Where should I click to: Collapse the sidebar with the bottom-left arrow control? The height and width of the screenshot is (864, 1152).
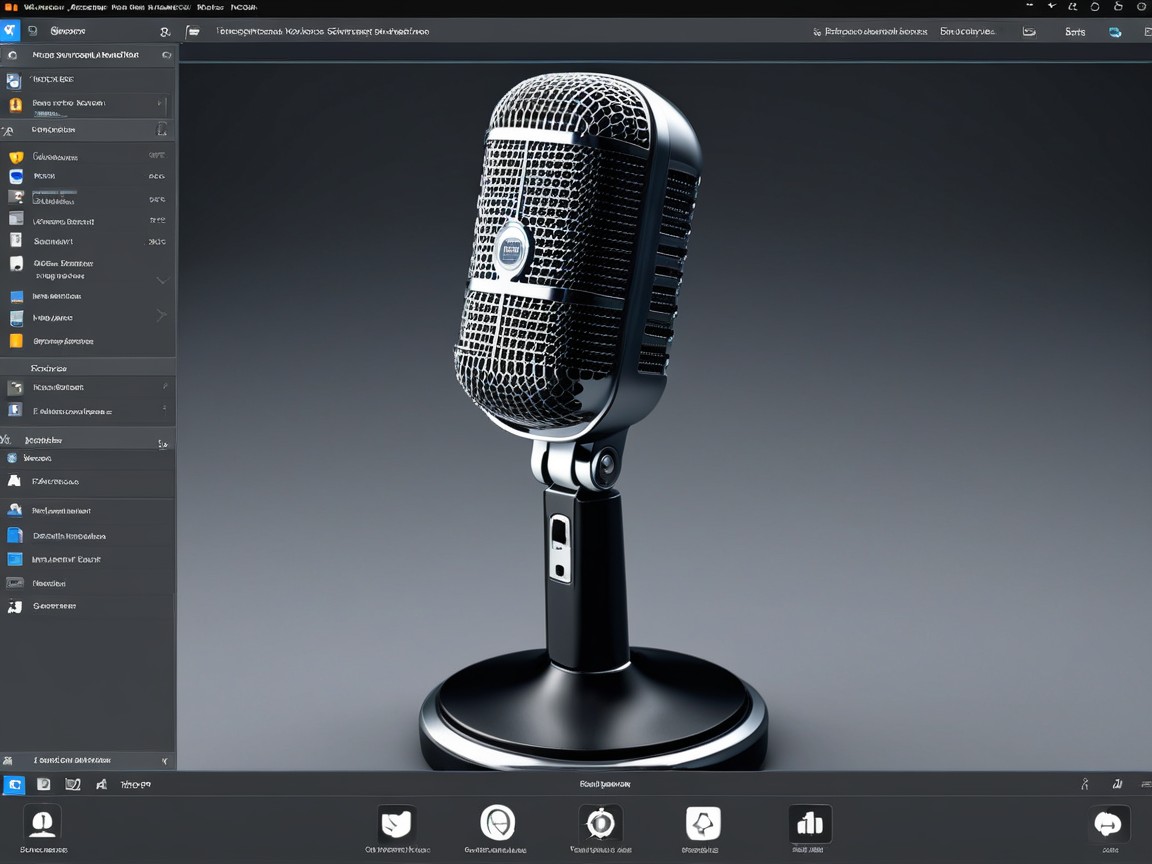point(166,760)
